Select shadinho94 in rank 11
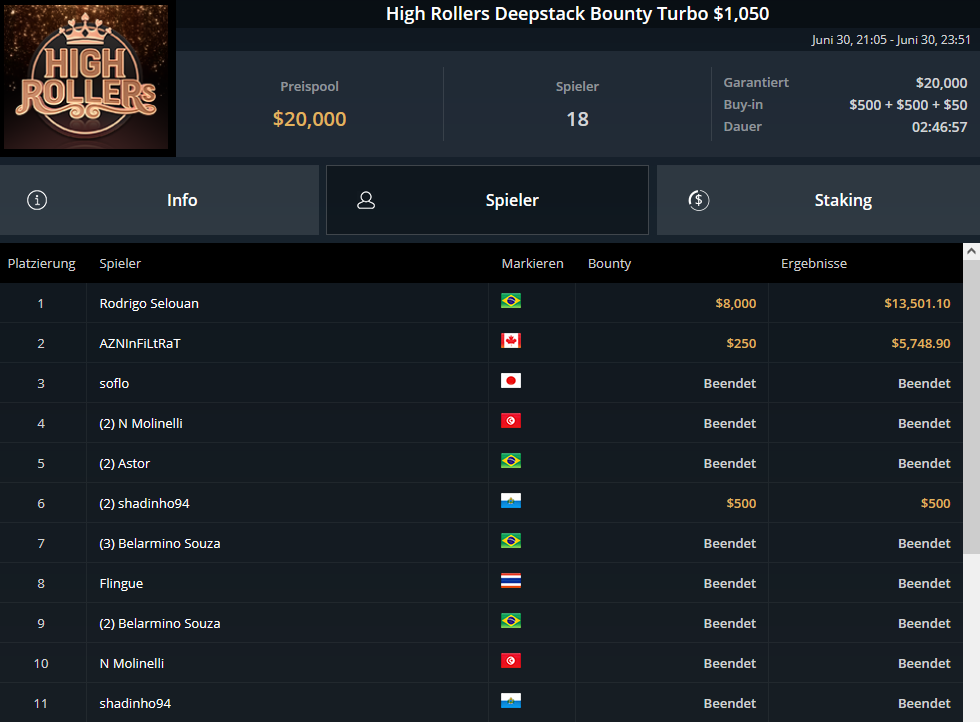Screen dimensions: 980x722 (135, 703)
